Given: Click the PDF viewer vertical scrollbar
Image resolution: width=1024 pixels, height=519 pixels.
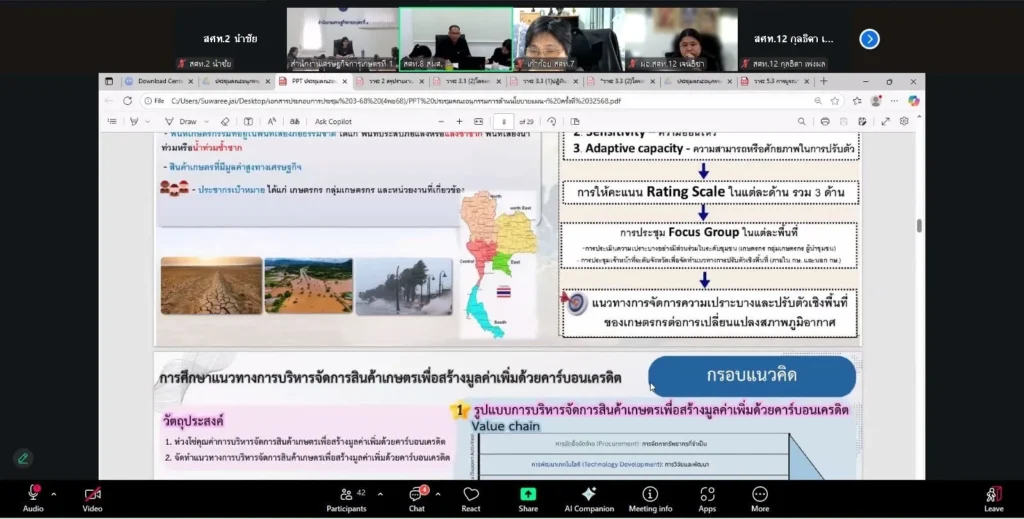Looking at the screenshot, I should click(x=918, y=226).
